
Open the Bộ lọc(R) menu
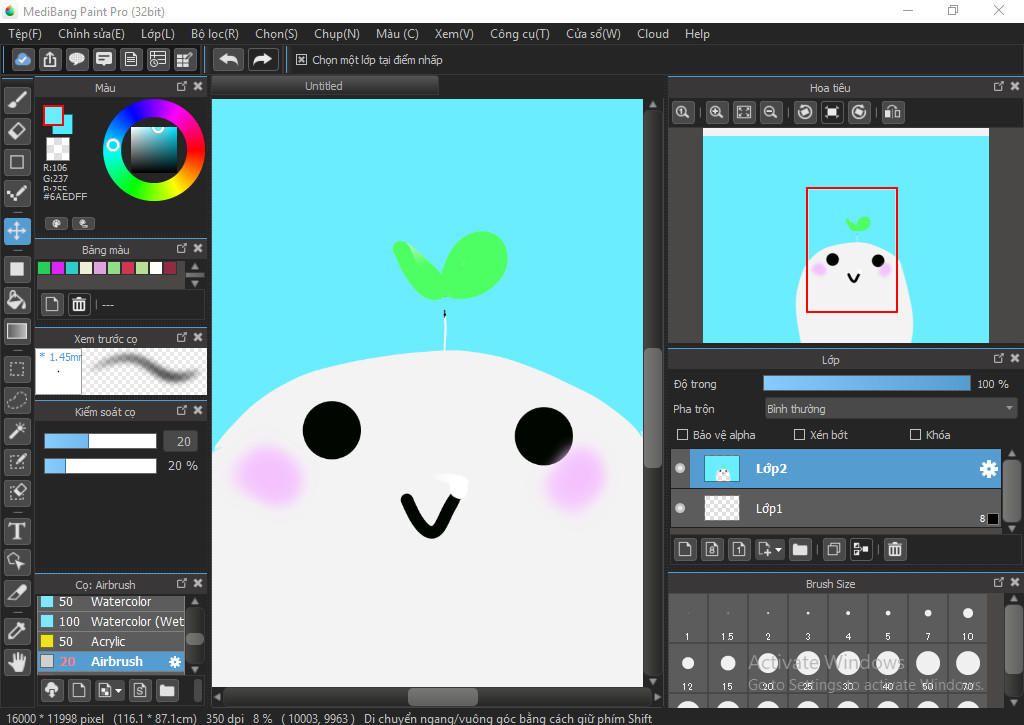[215, 34]
